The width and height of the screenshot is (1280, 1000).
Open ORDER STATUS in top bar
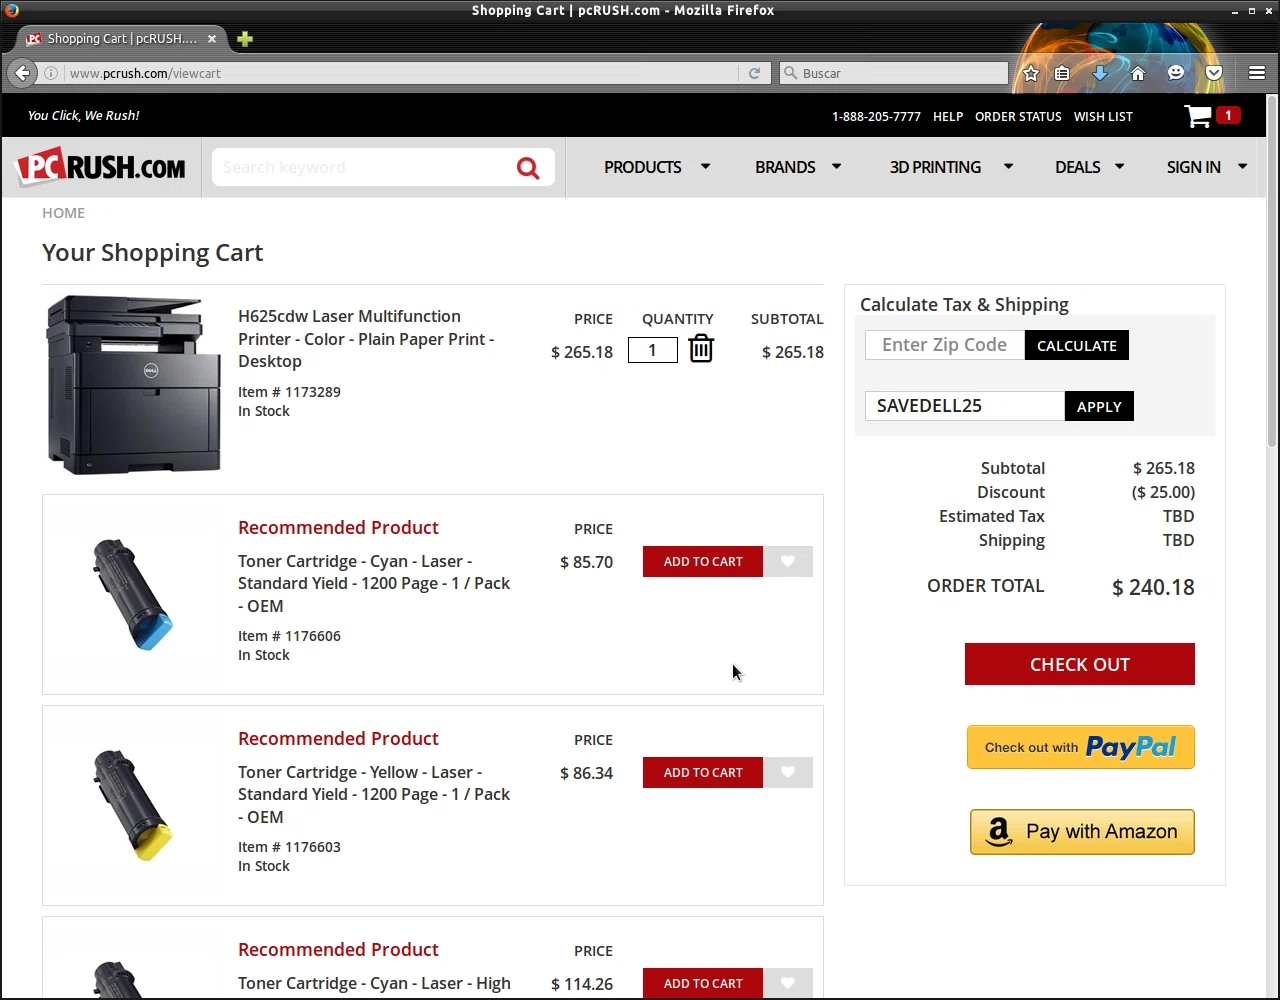[1018, 116]
